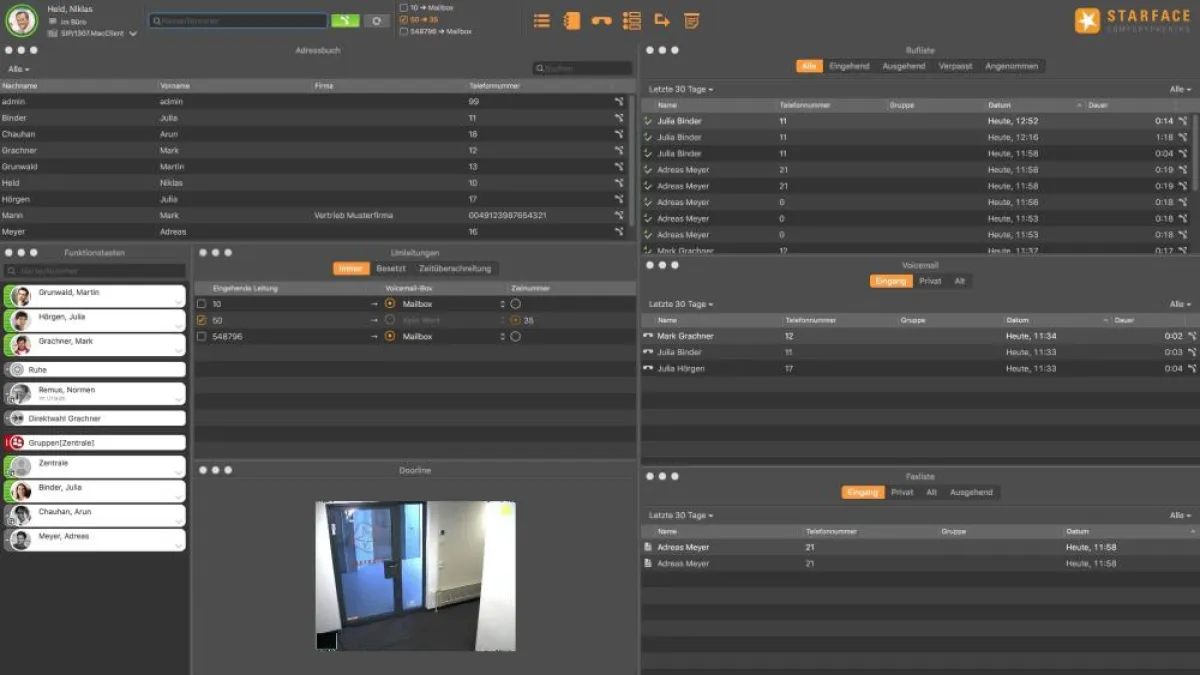Image resolution: width=1200 pixels, height=675 pixels.
Task: Uncheck the redirect checkbox for line 50
Action: [x=202, y=320]
